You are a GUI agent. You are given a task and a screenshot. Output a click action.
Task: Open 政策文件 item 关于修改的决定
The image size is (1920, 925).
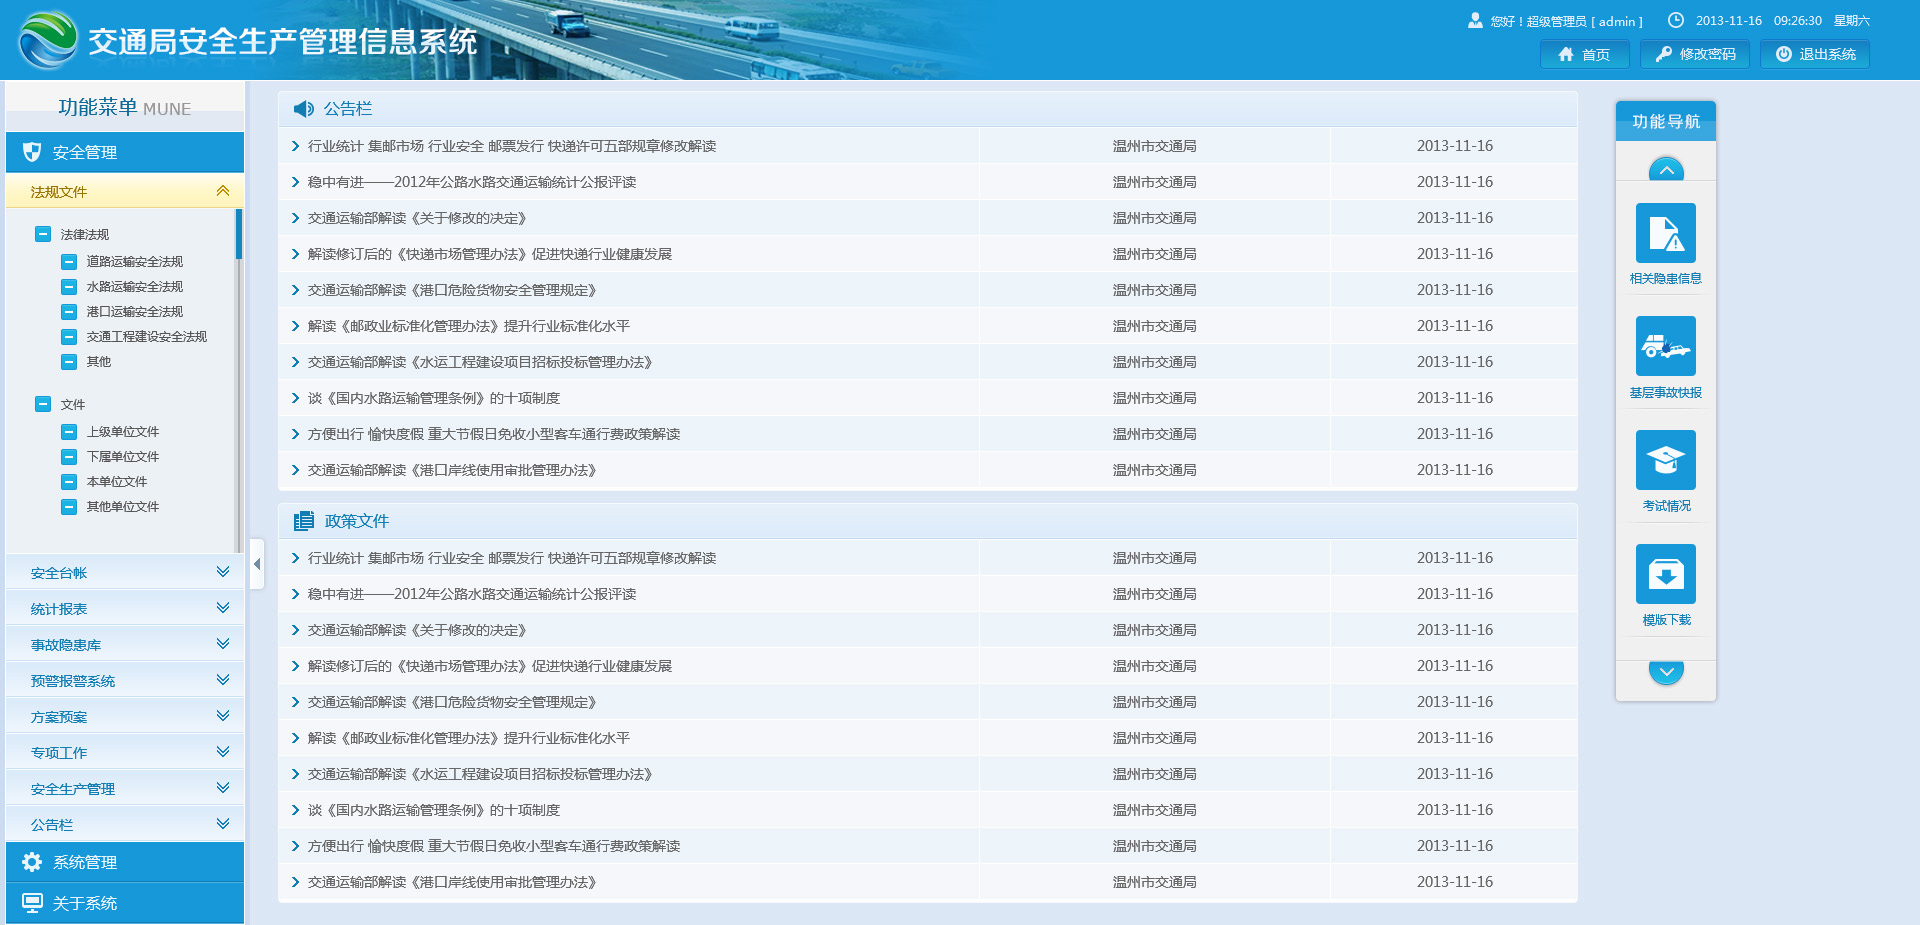(417, 630)
